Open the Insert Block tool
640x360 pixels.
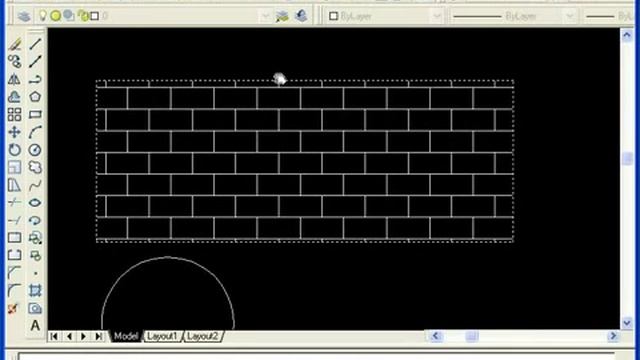click(35, 238)
